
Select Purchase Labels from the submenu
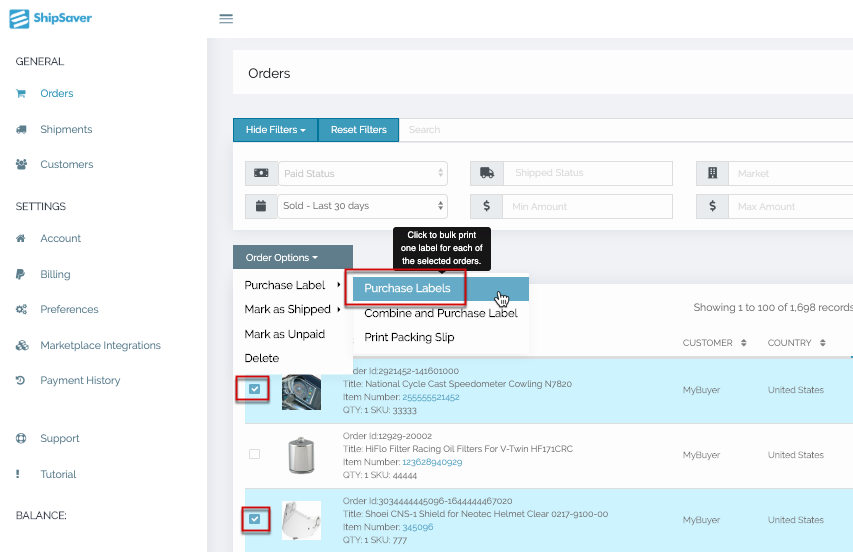[x=407, y=288]
